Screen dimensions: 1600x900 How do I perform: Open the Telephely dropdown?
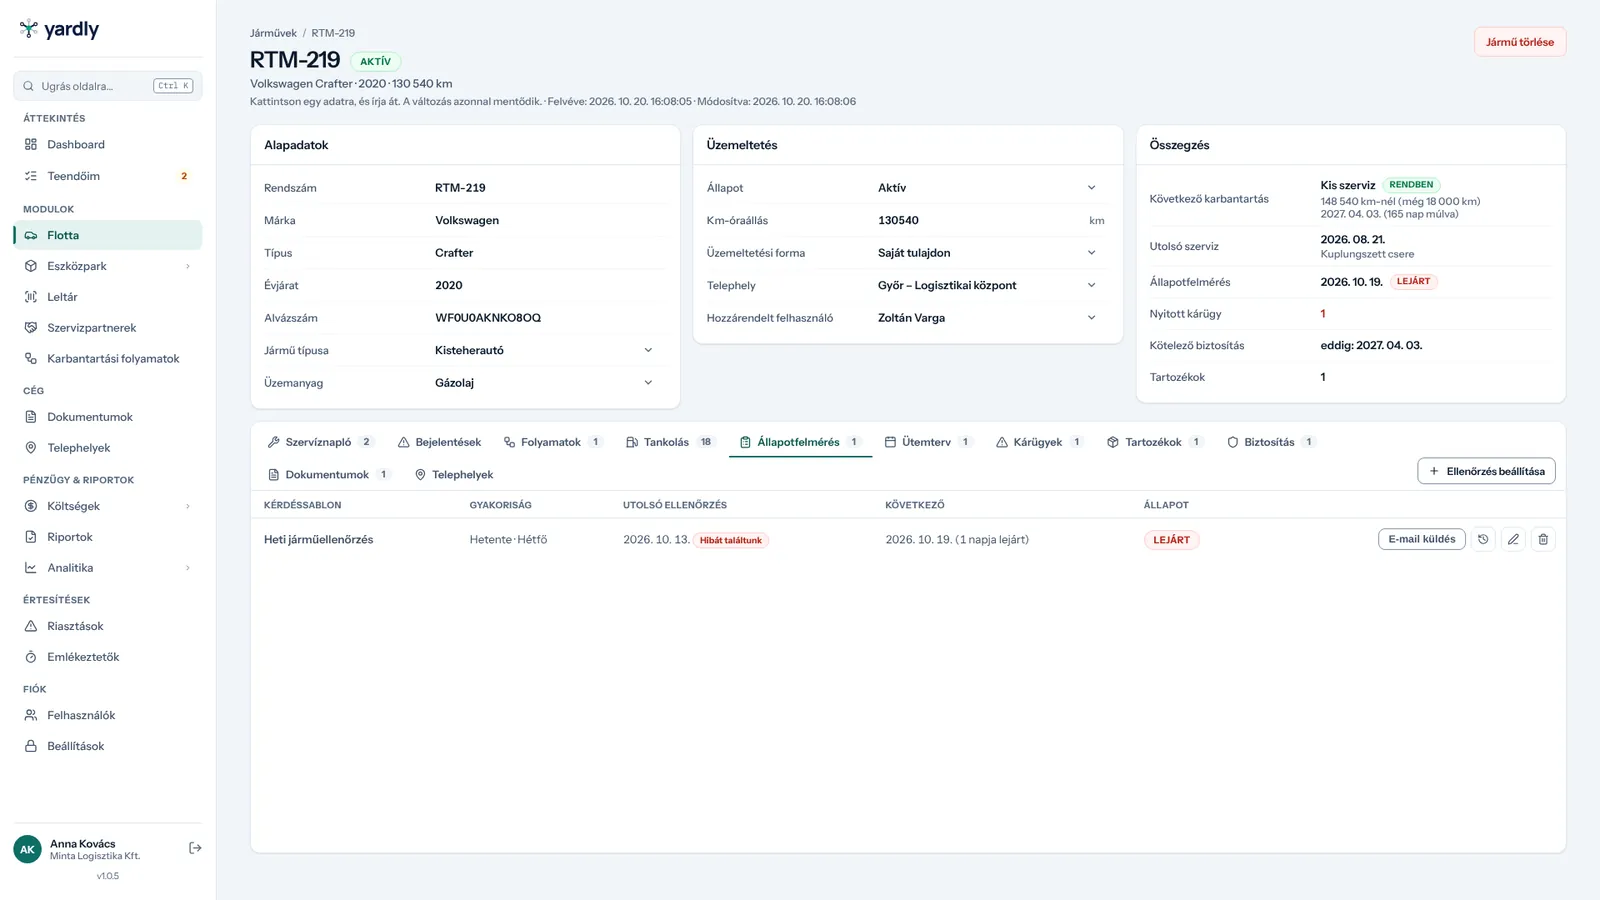pos(990,285)
